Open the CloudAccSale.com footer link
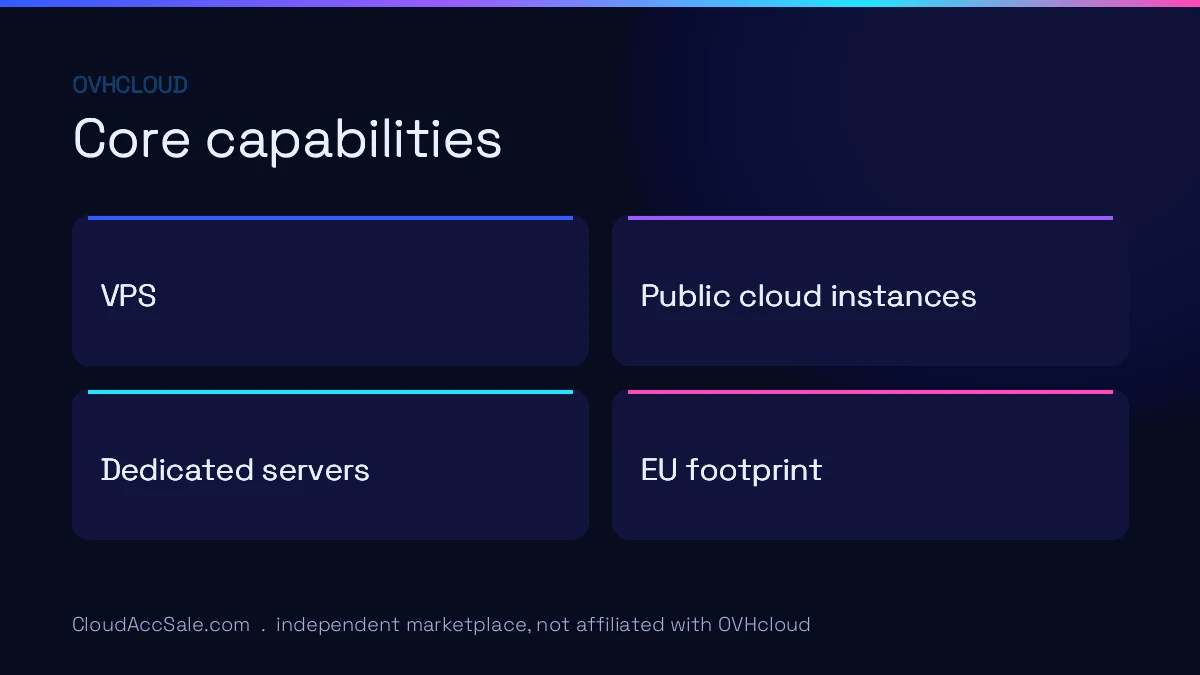 coord(161,625)
